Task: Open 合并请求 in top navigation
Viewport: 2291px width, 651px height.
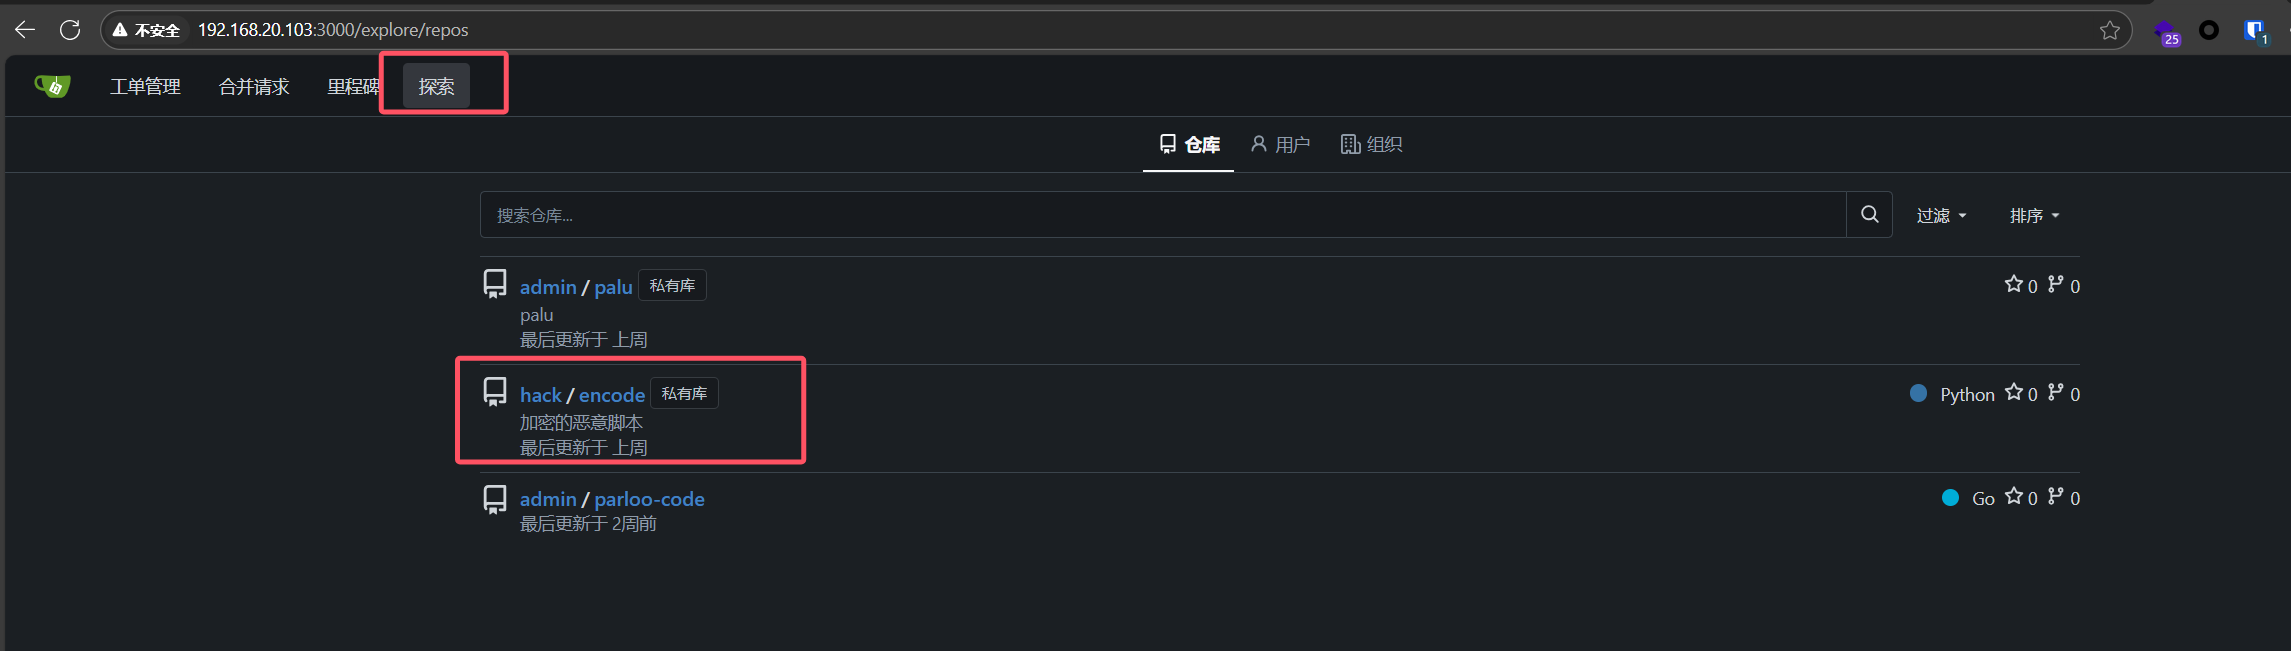Action: click(x=254, y=87)
